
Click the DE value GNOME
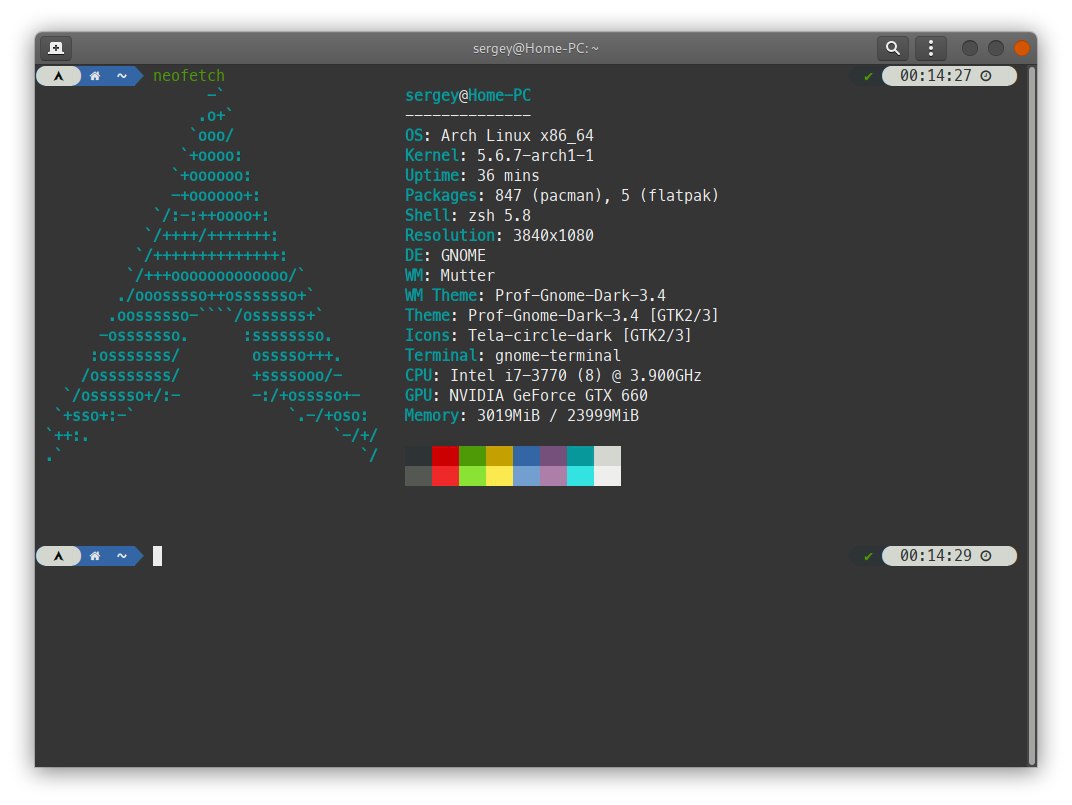pos(463,255)
